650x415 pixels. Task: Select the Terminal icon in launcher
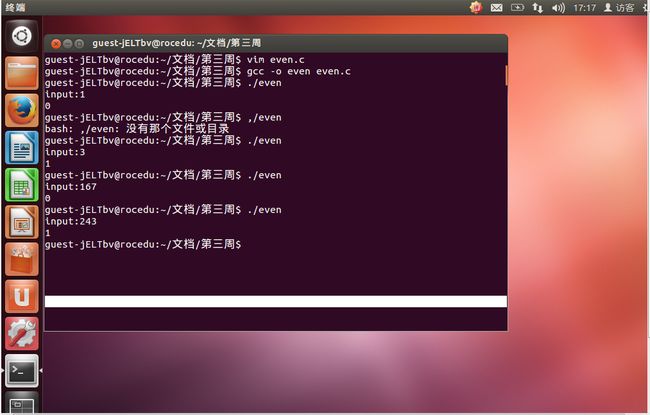point(22,371)
